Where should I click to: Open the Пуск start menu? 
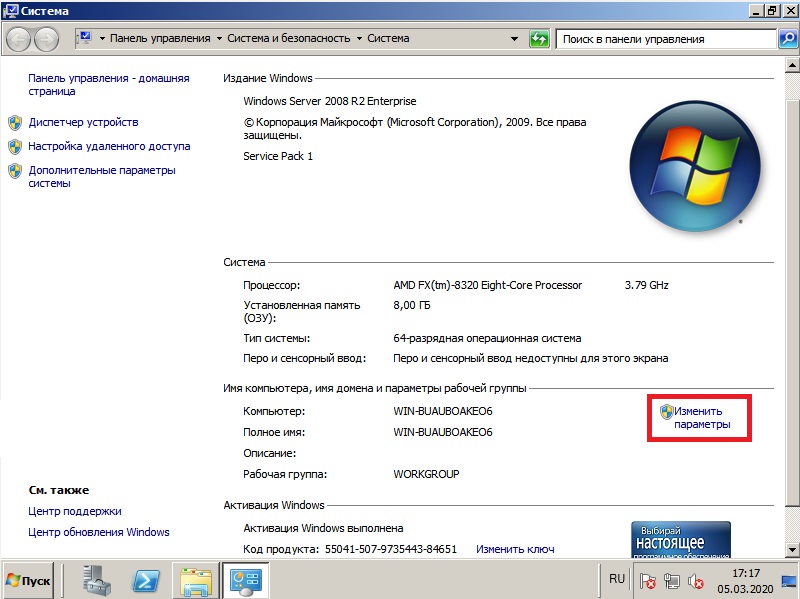tap(28, 581)
